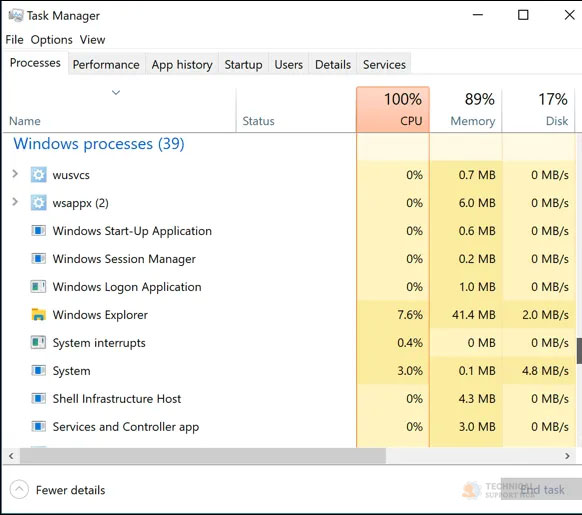The height and width of the screenshot is (515, 582).
Task: Click the Fewer details label
Action: tap(71, 490)
